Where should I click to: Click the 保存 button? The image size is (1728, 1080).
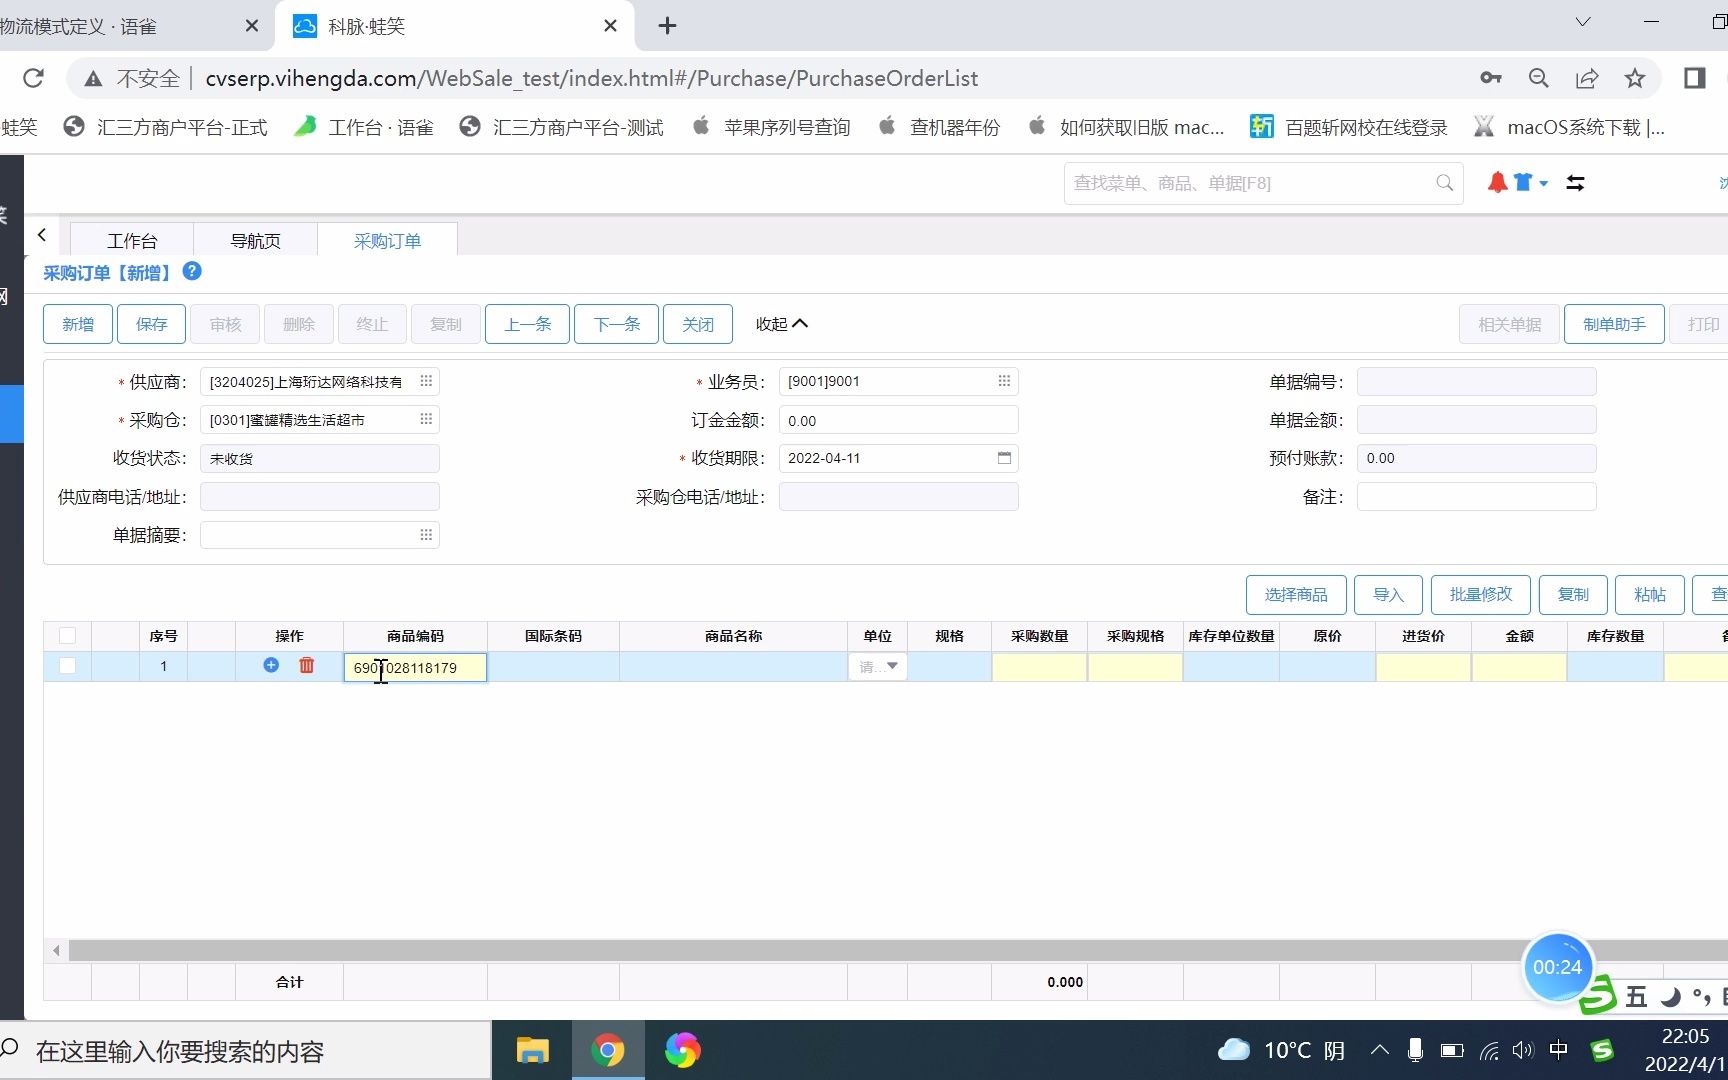pyautogui.click(x=152, y=324)
